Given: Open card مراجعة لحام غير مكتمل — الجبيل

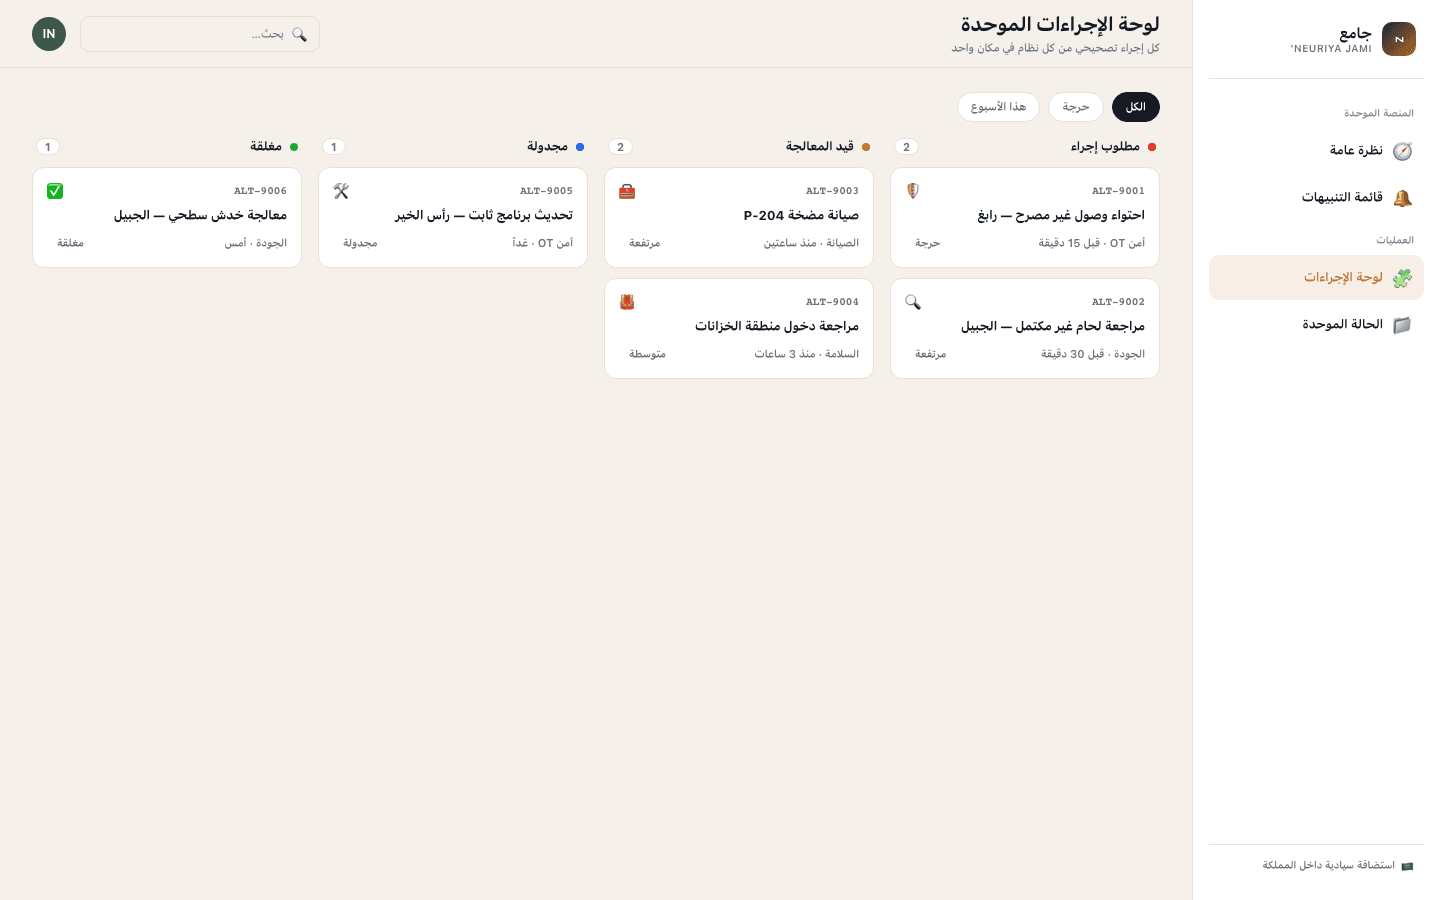Looking at the screenshot, I should point(1025,328).
